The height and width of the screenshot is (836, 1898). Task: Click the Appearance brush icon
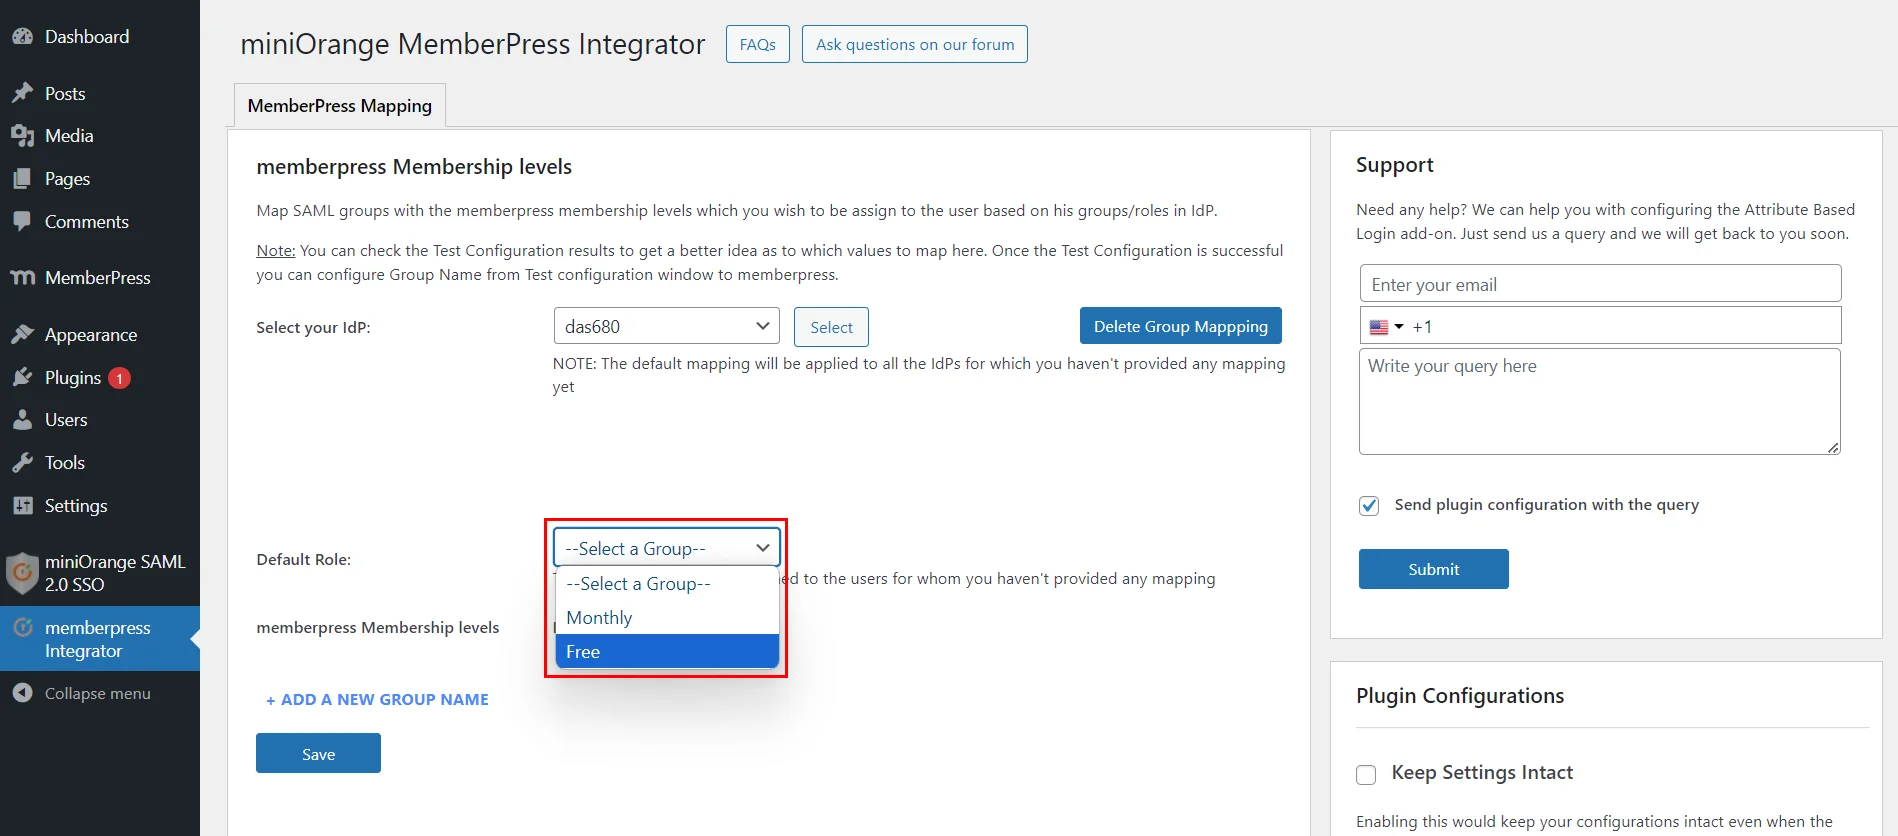22,334
